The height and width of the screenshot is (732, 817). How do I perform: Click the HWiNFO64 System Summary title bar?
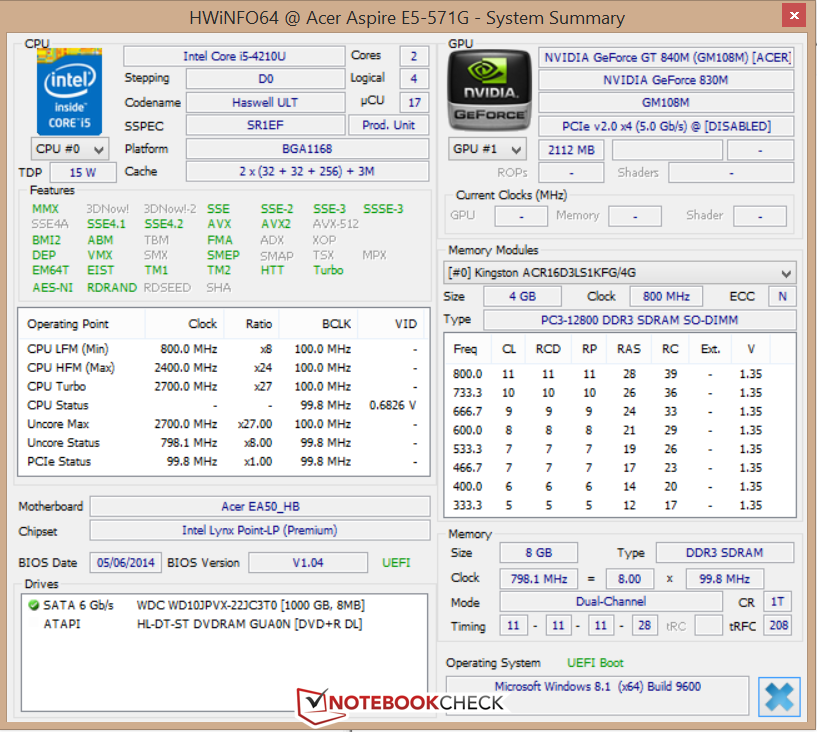pos(406,18)
